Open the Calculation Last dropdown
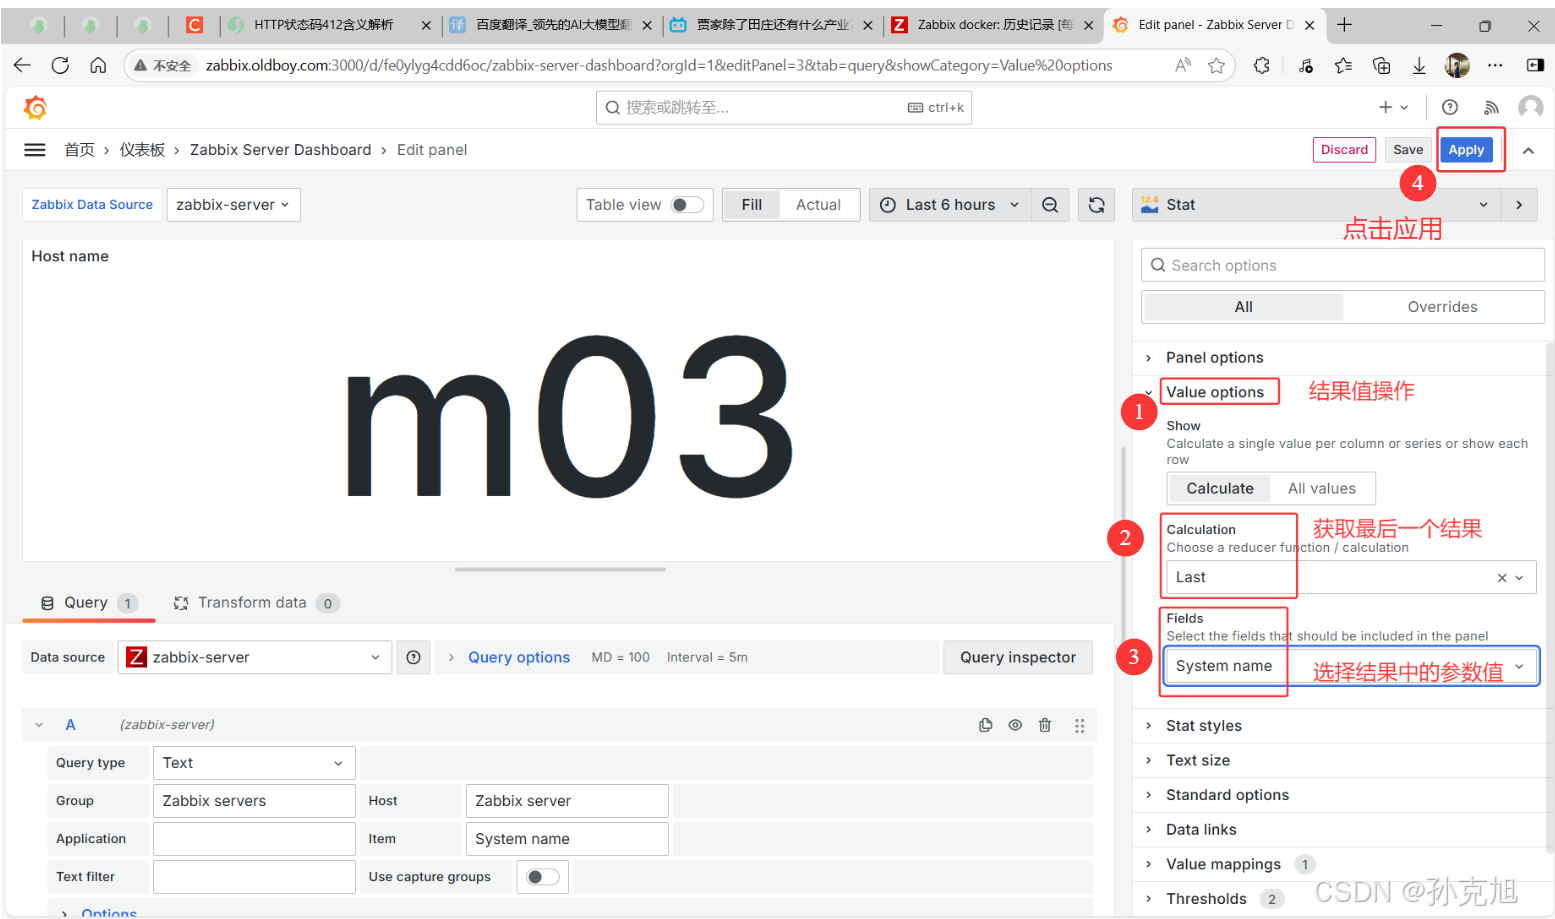1555x919 pixels. click(x=1351, y=578)
